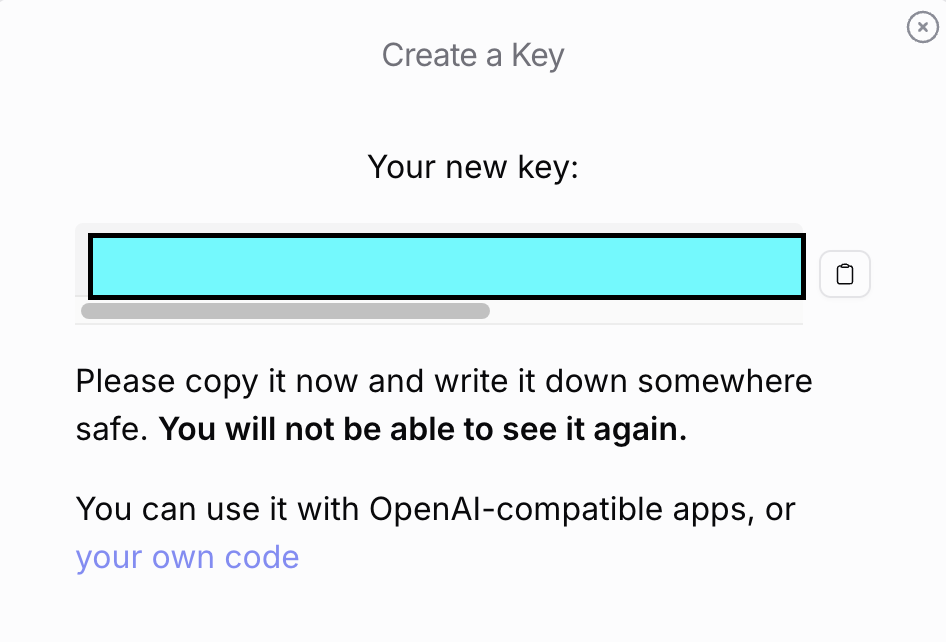
Task: Click the words 'Please copy it now'
Action: [217, 382]
